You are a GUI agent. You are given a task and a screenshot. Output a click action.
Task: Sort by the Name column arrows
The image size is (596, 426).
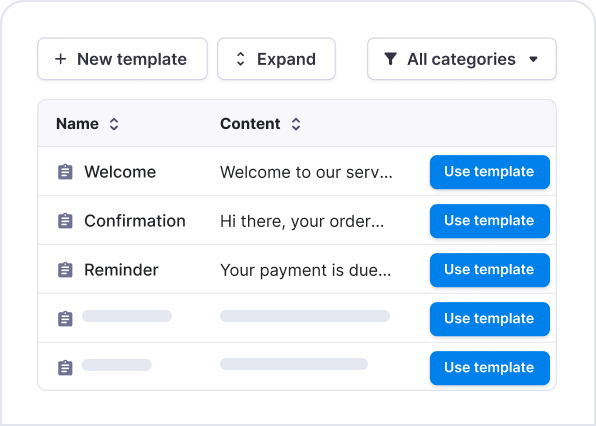[114, 124]
